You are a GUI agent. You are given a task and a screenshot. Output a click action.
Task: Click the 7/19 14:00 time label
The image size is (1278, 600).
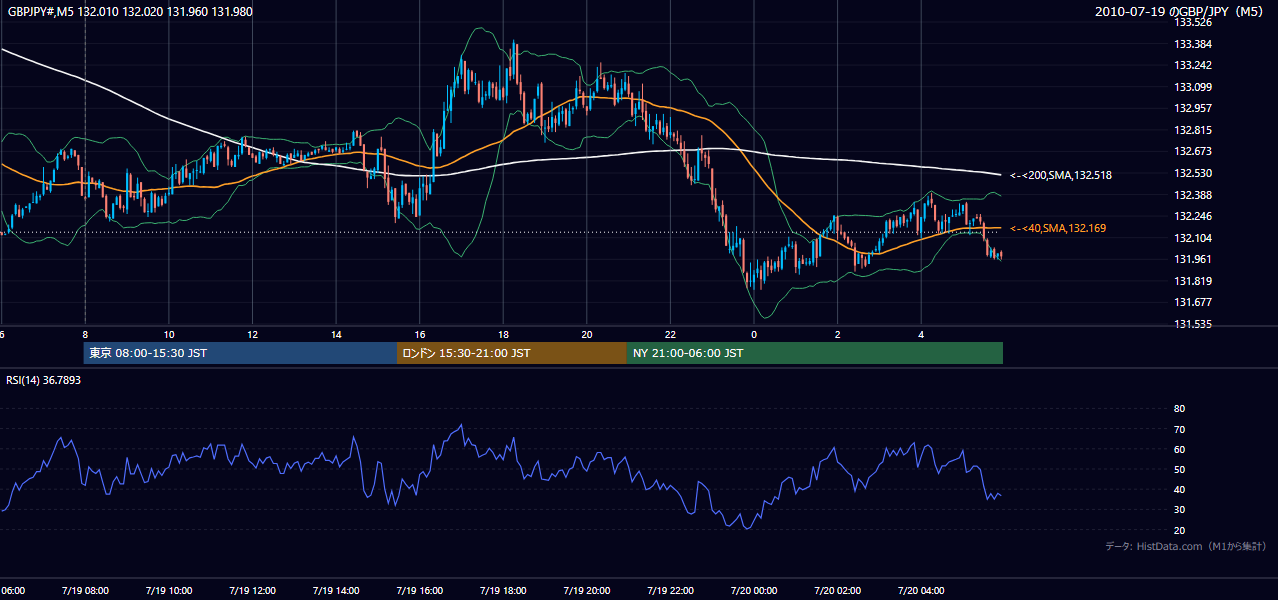click(335, 590)
